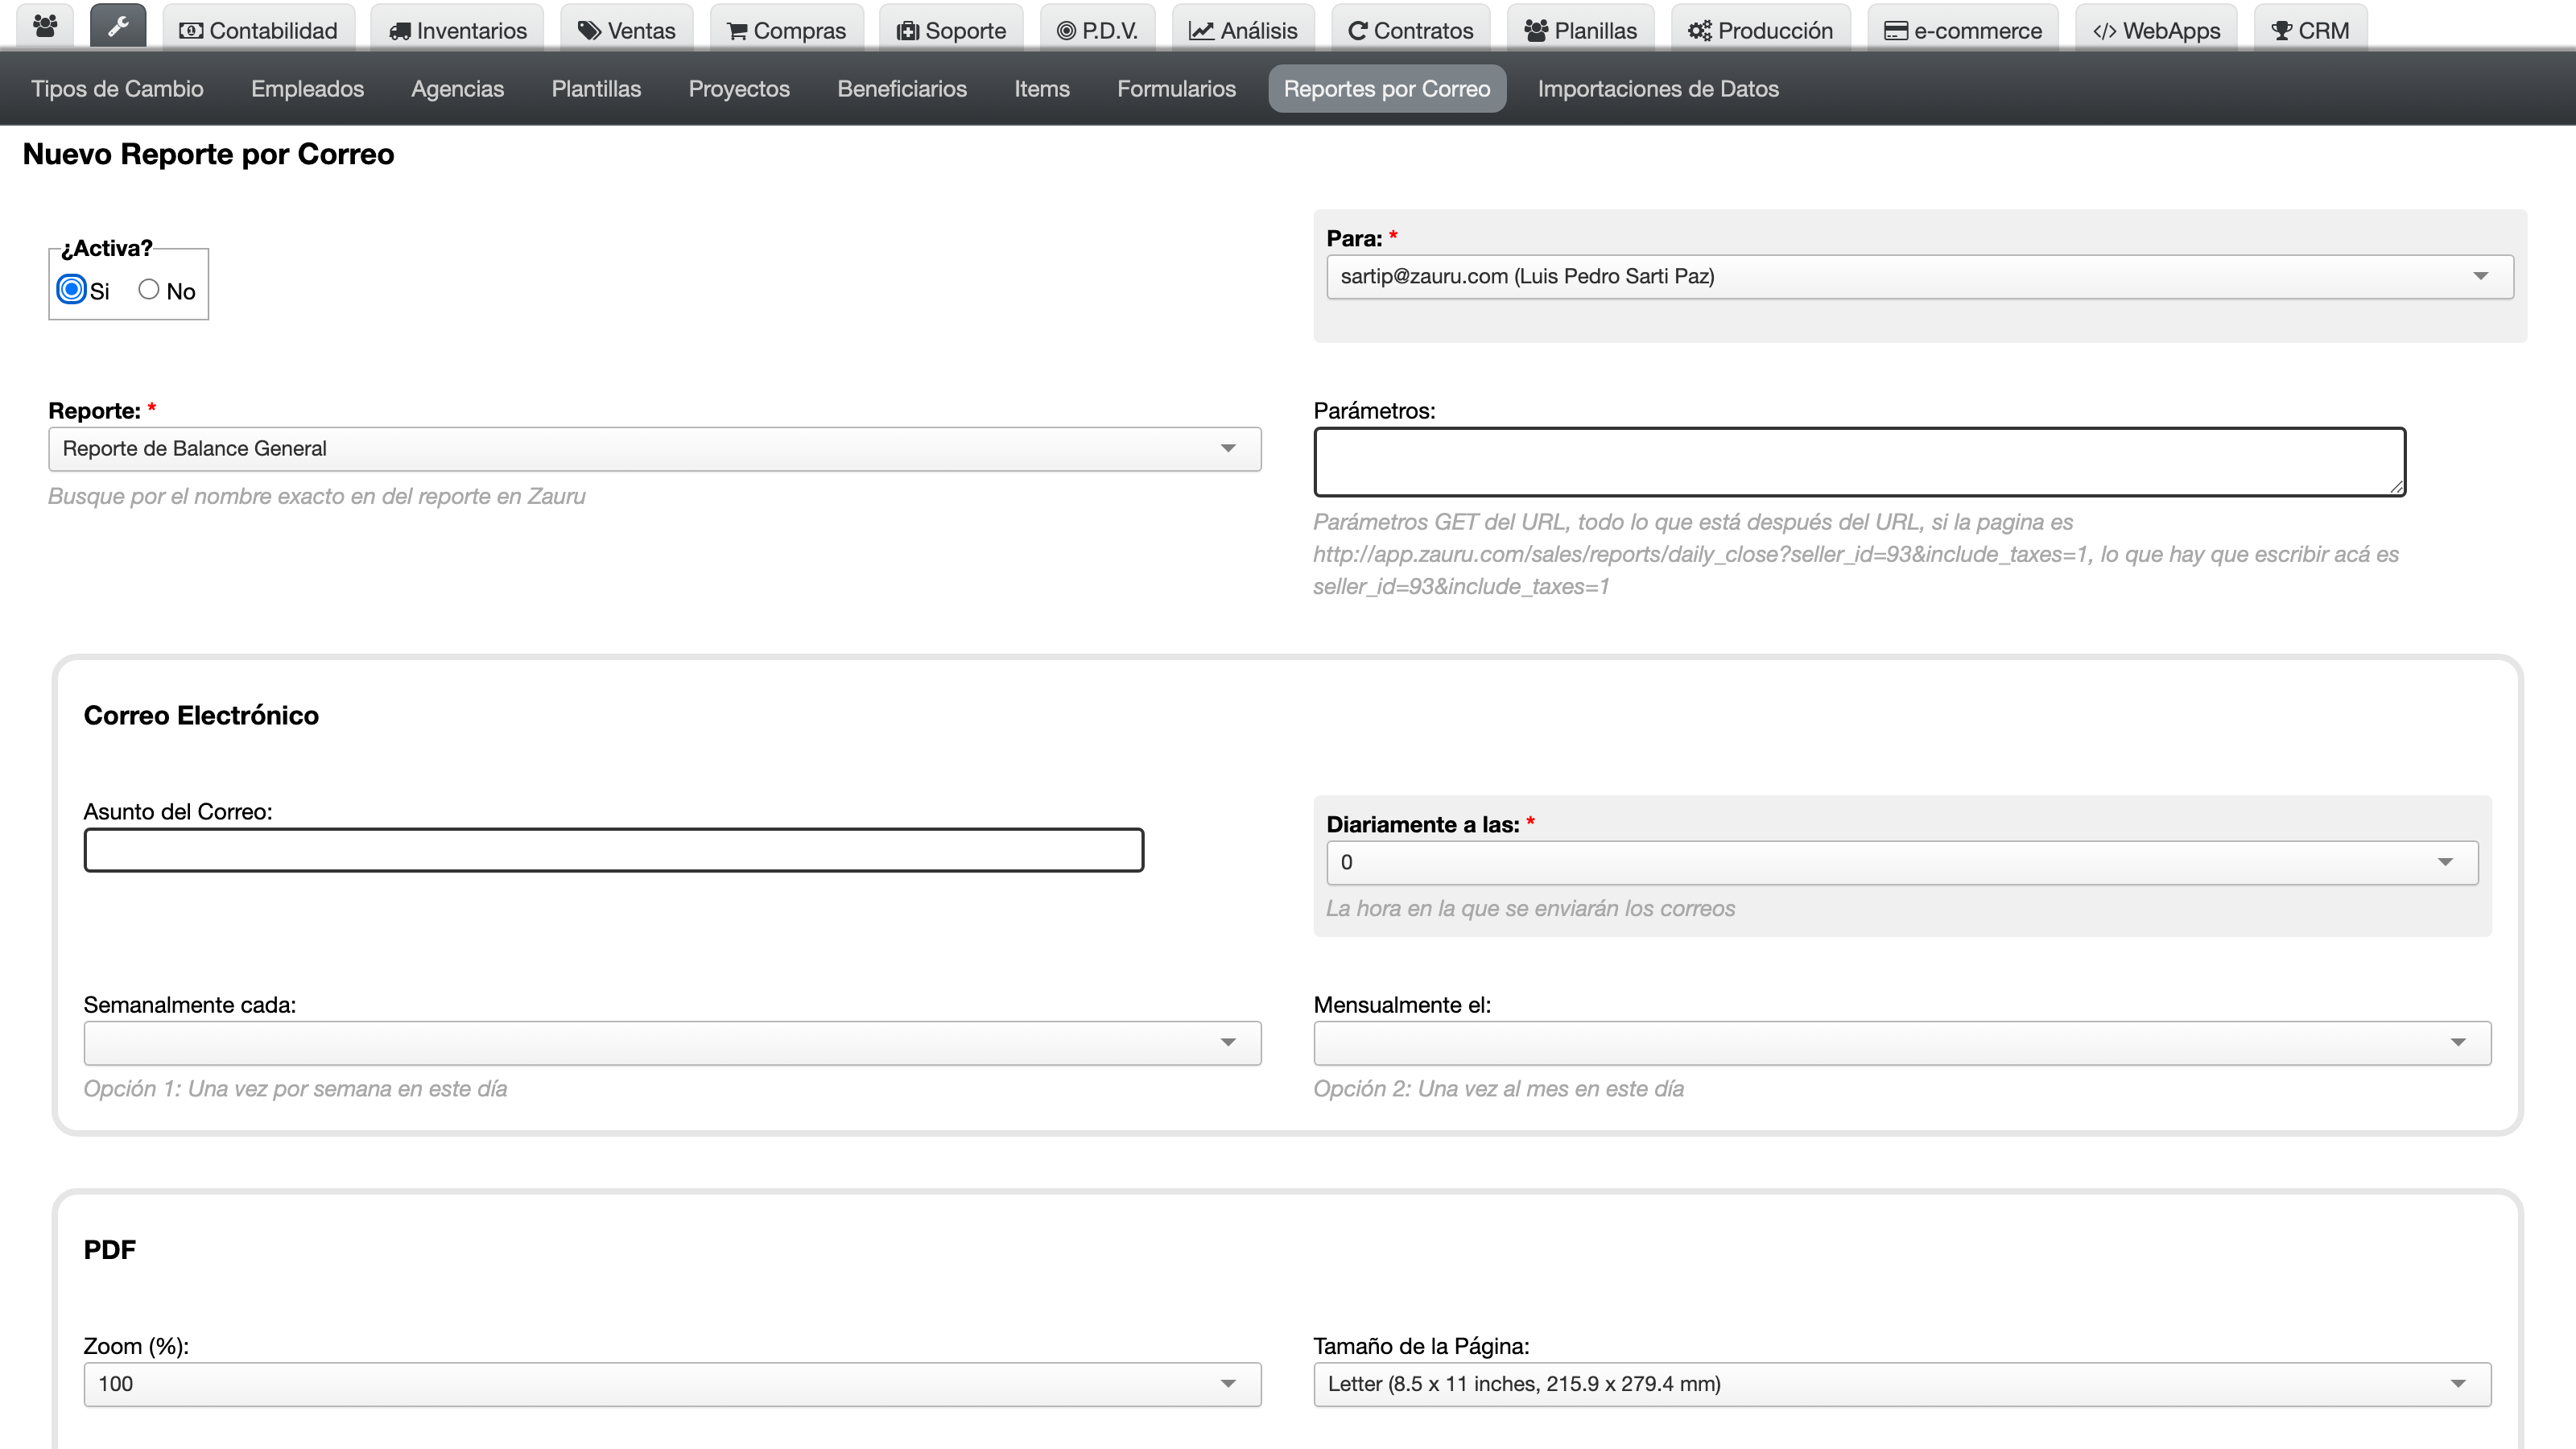This screenshot has width=2576, height=1449.
Task: Open the Zoom (%) dropdown
Action: pyautogui.click(x=672, y=1384)
